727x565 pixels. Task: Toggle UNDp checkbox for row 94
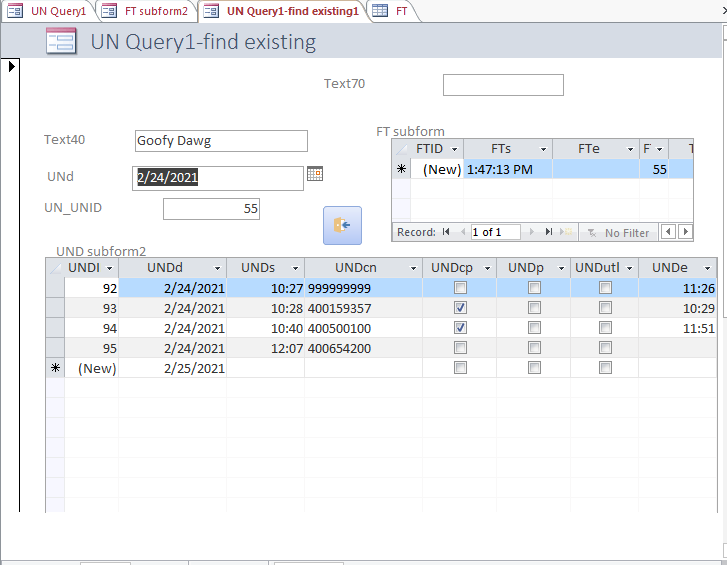(x=534, y=328)
